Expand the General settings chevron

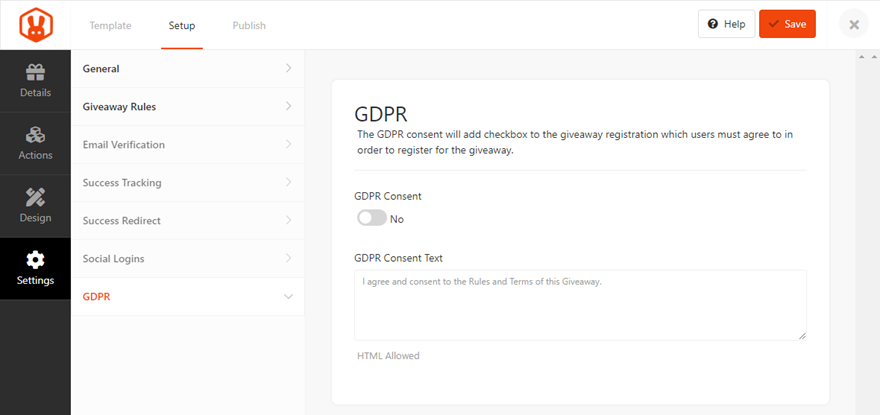coord(288,69)
